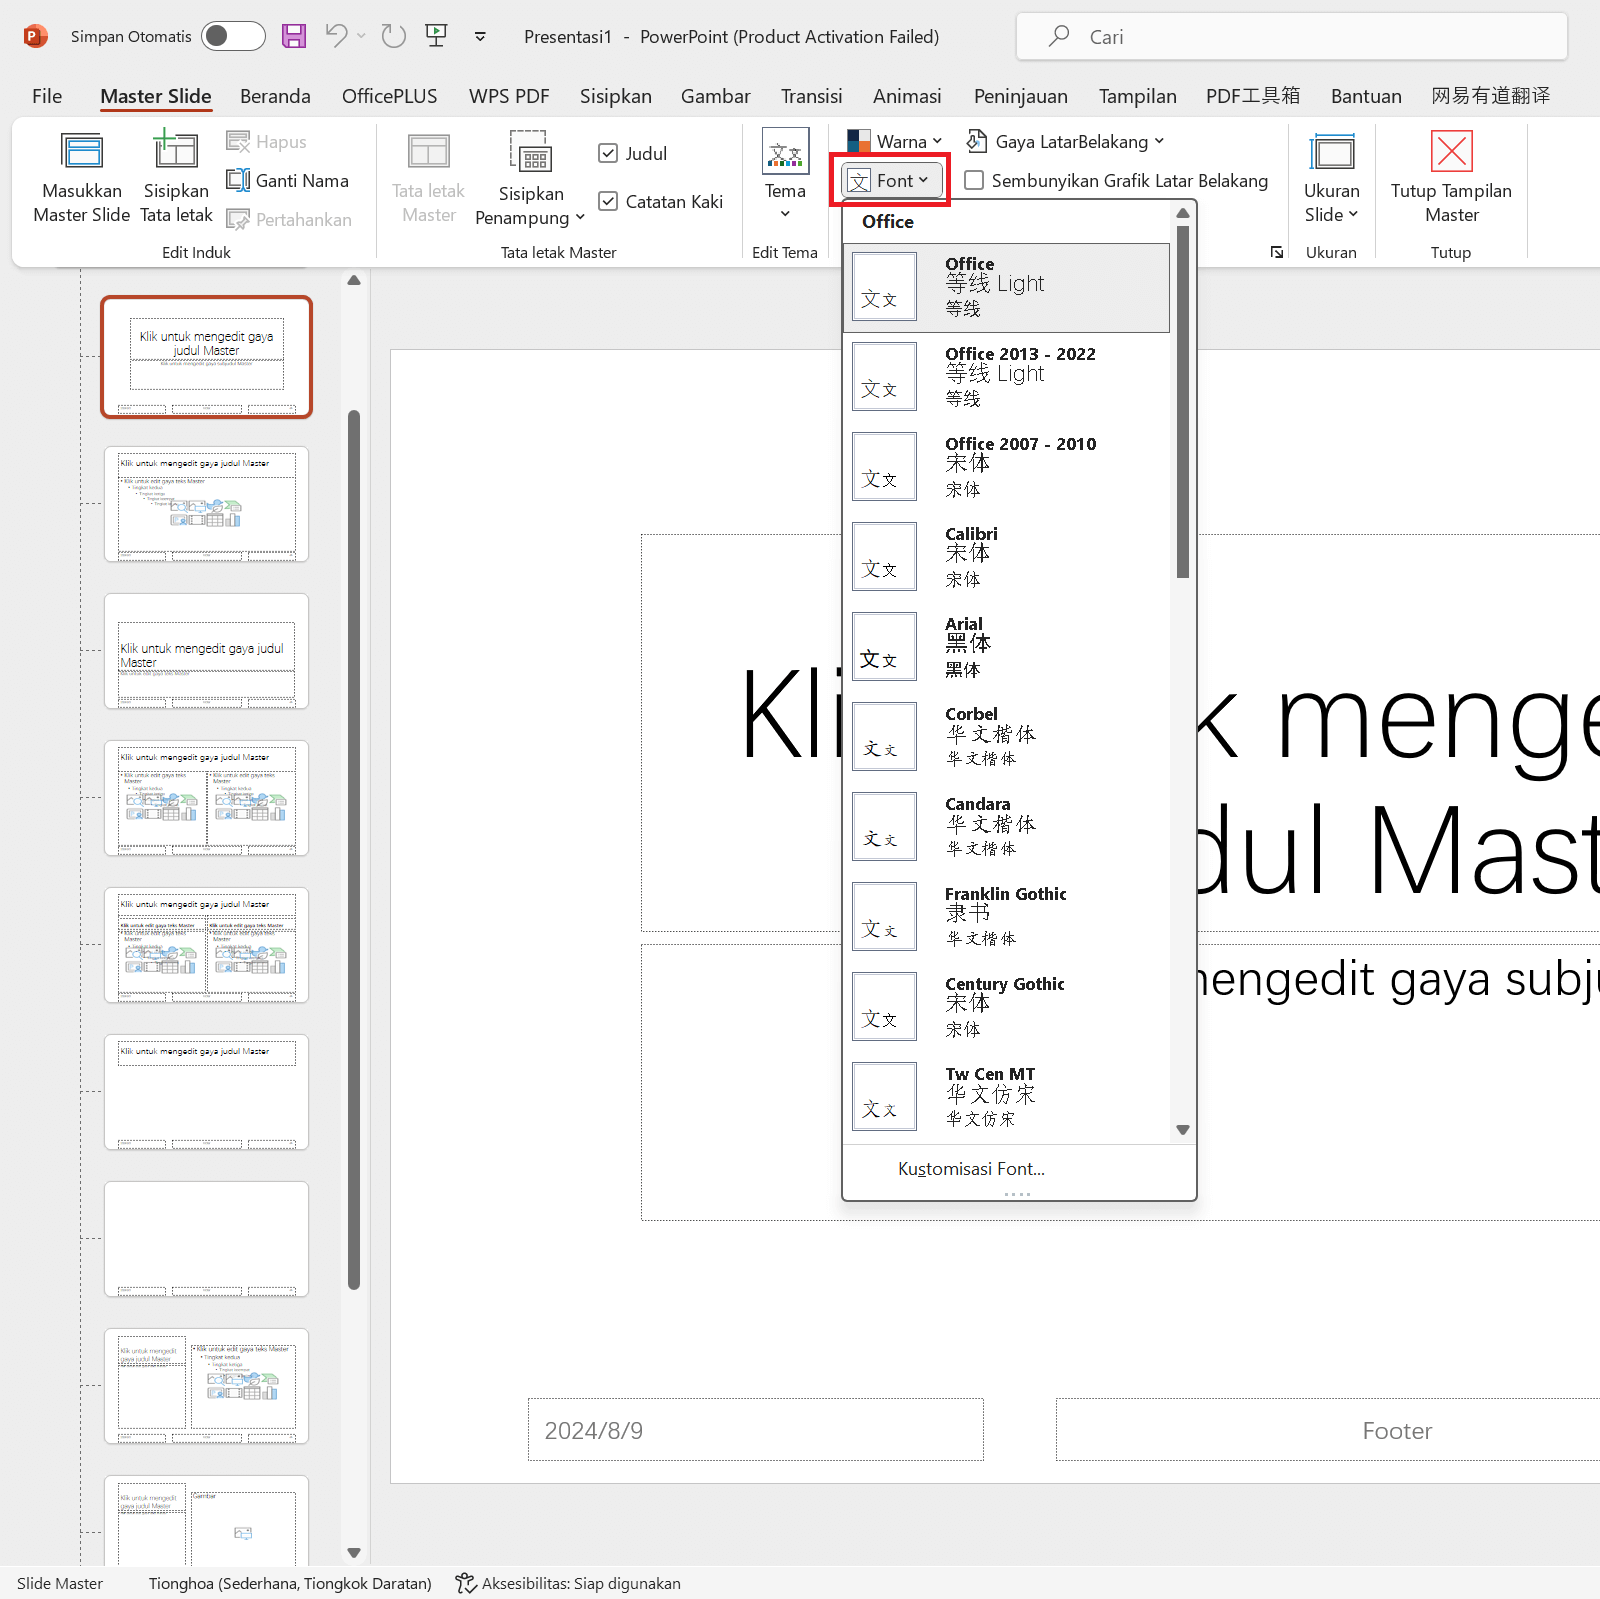Open Aksesibilitas status bar indicator

568,1583
